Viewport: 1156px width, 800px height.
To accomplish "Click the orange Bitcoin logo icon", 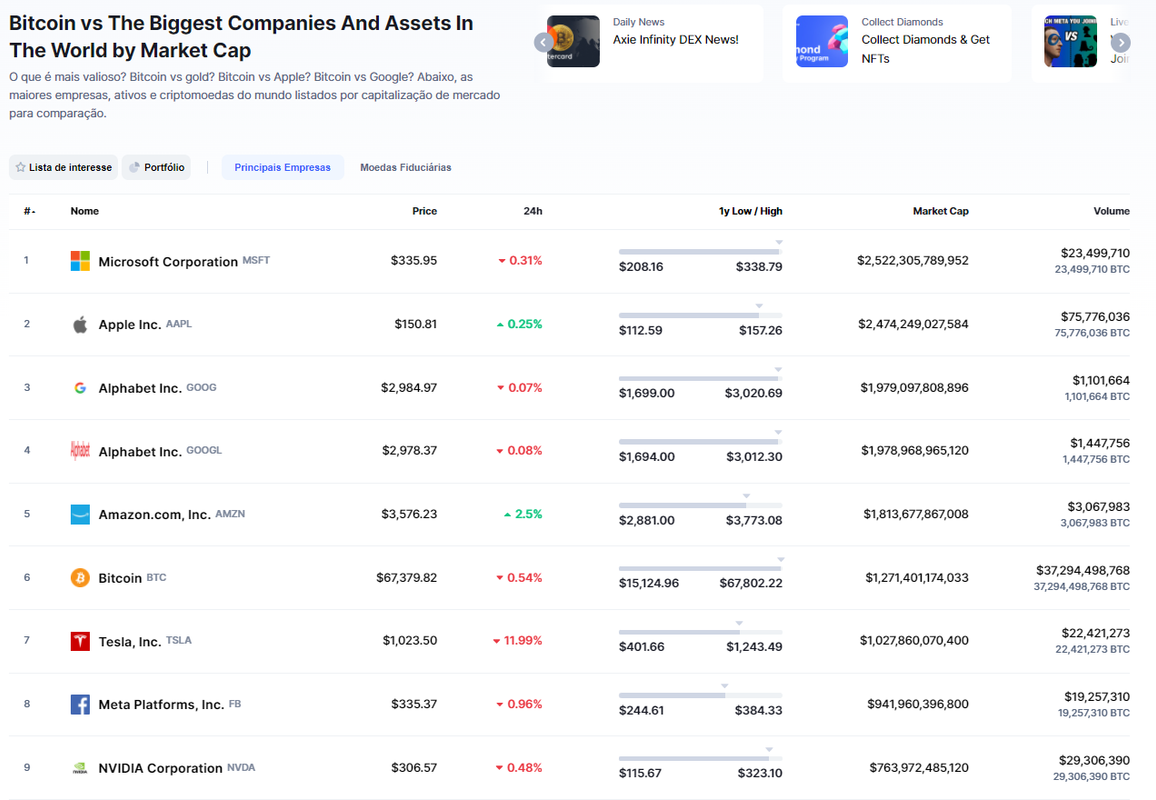I will click(x=80, y=577).
